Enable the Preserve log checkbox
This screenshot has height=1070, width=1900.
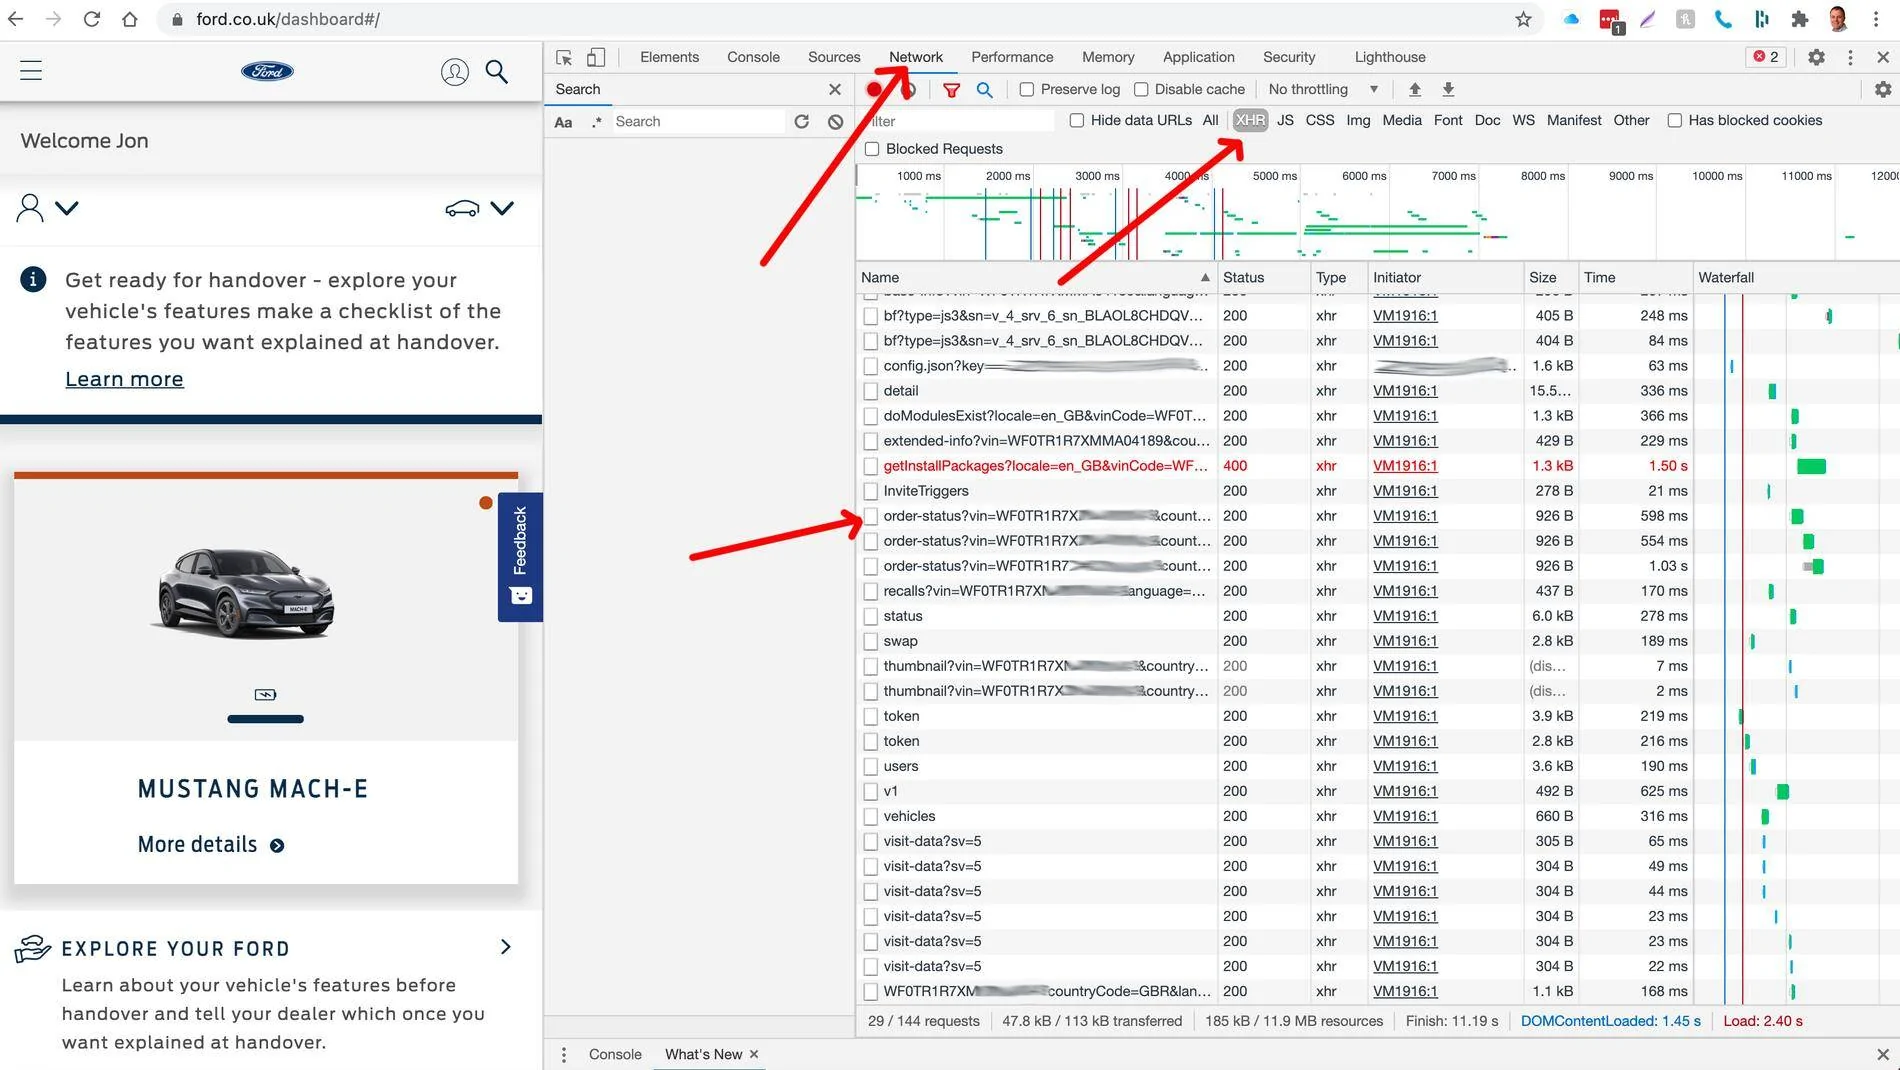[1026, 89]
